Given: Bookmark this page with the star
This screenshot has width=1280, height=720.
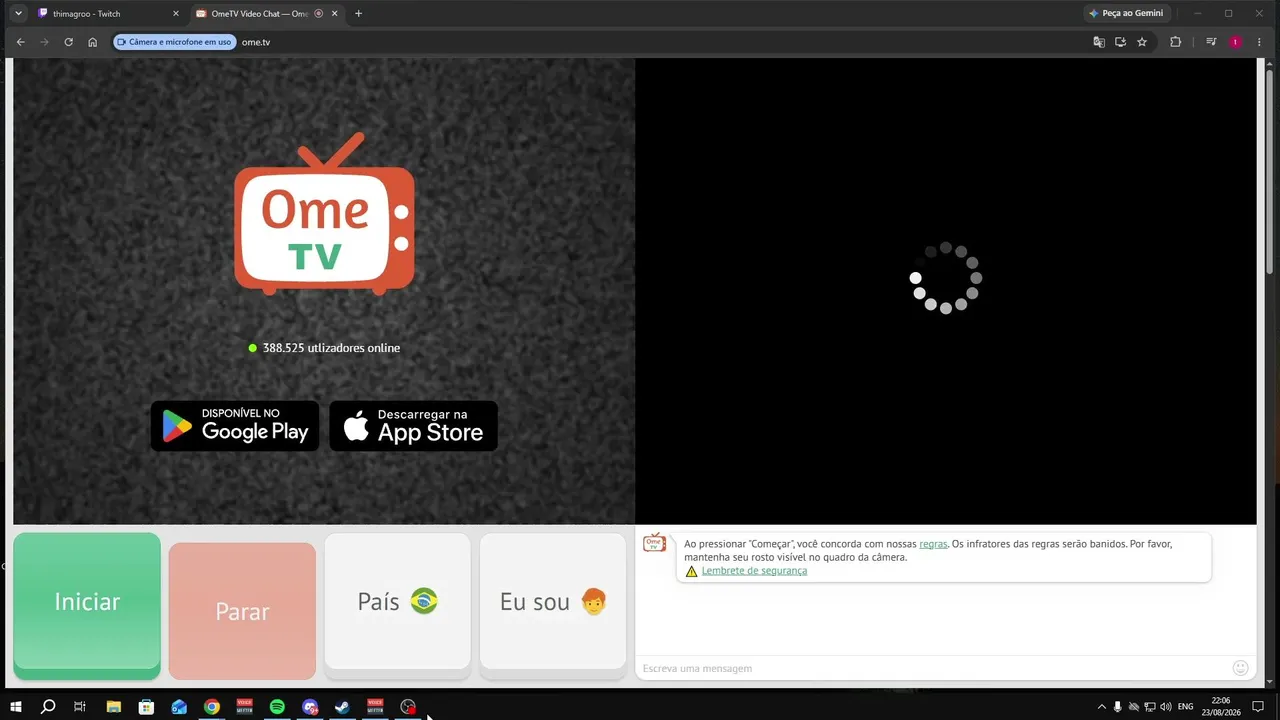Looking at the screenshot, I should tap(1142, 42).
